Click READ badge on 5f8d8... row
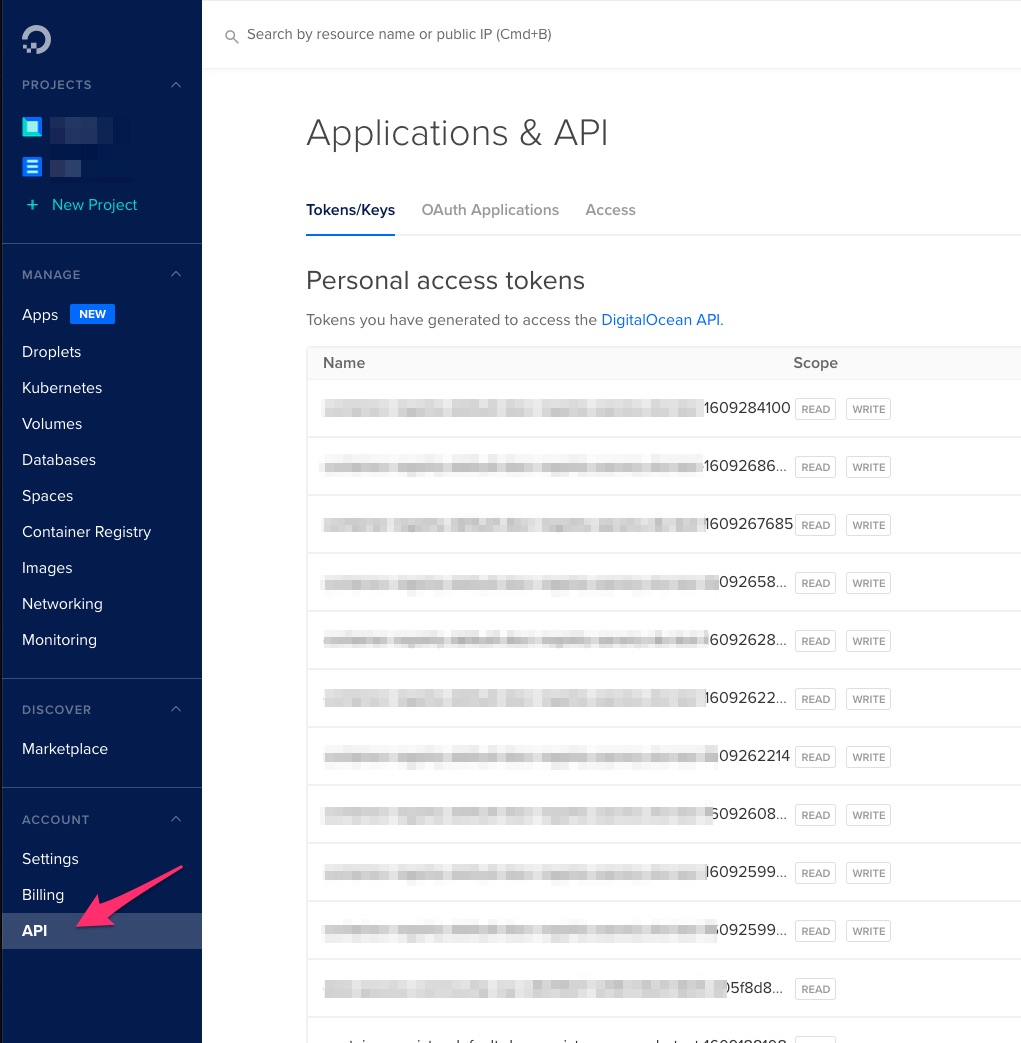 click(815, 989)
